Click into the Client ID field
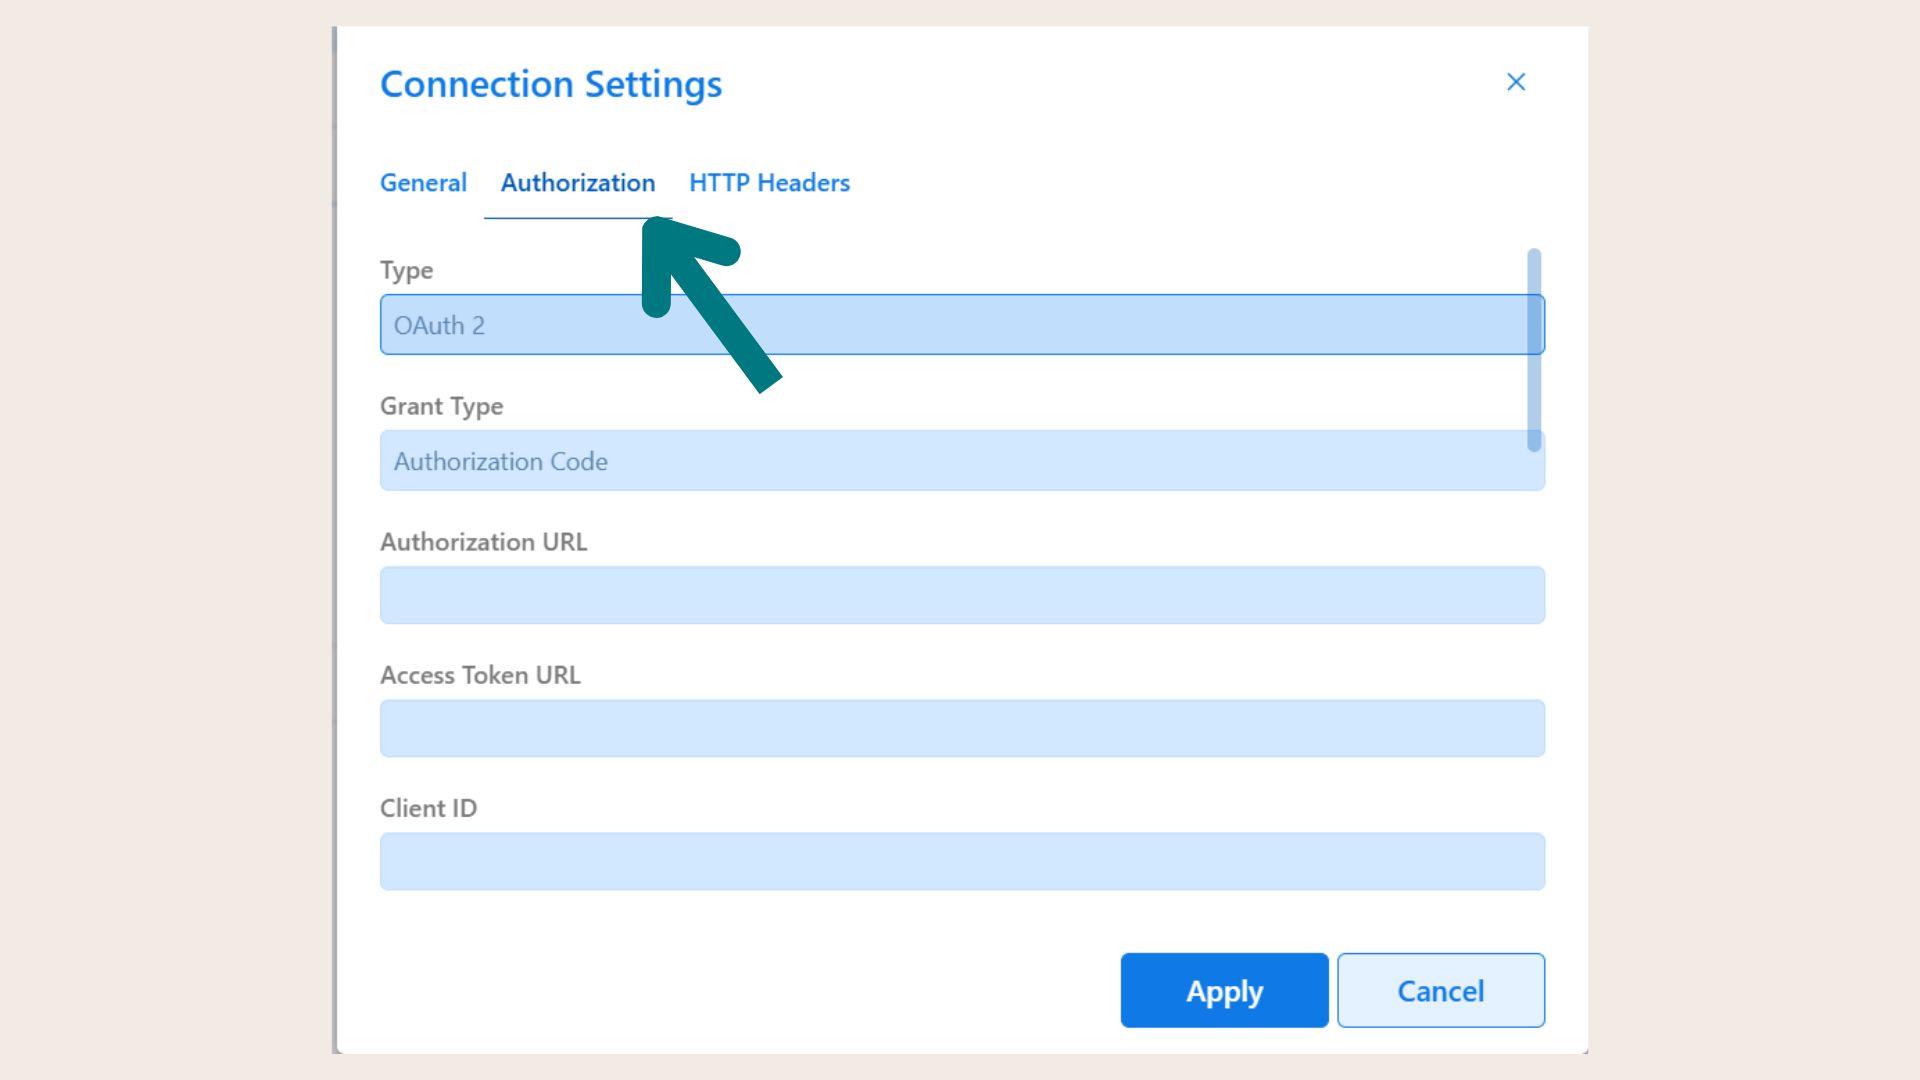Screen dimensions: 1920x1080 pos(960,862)
